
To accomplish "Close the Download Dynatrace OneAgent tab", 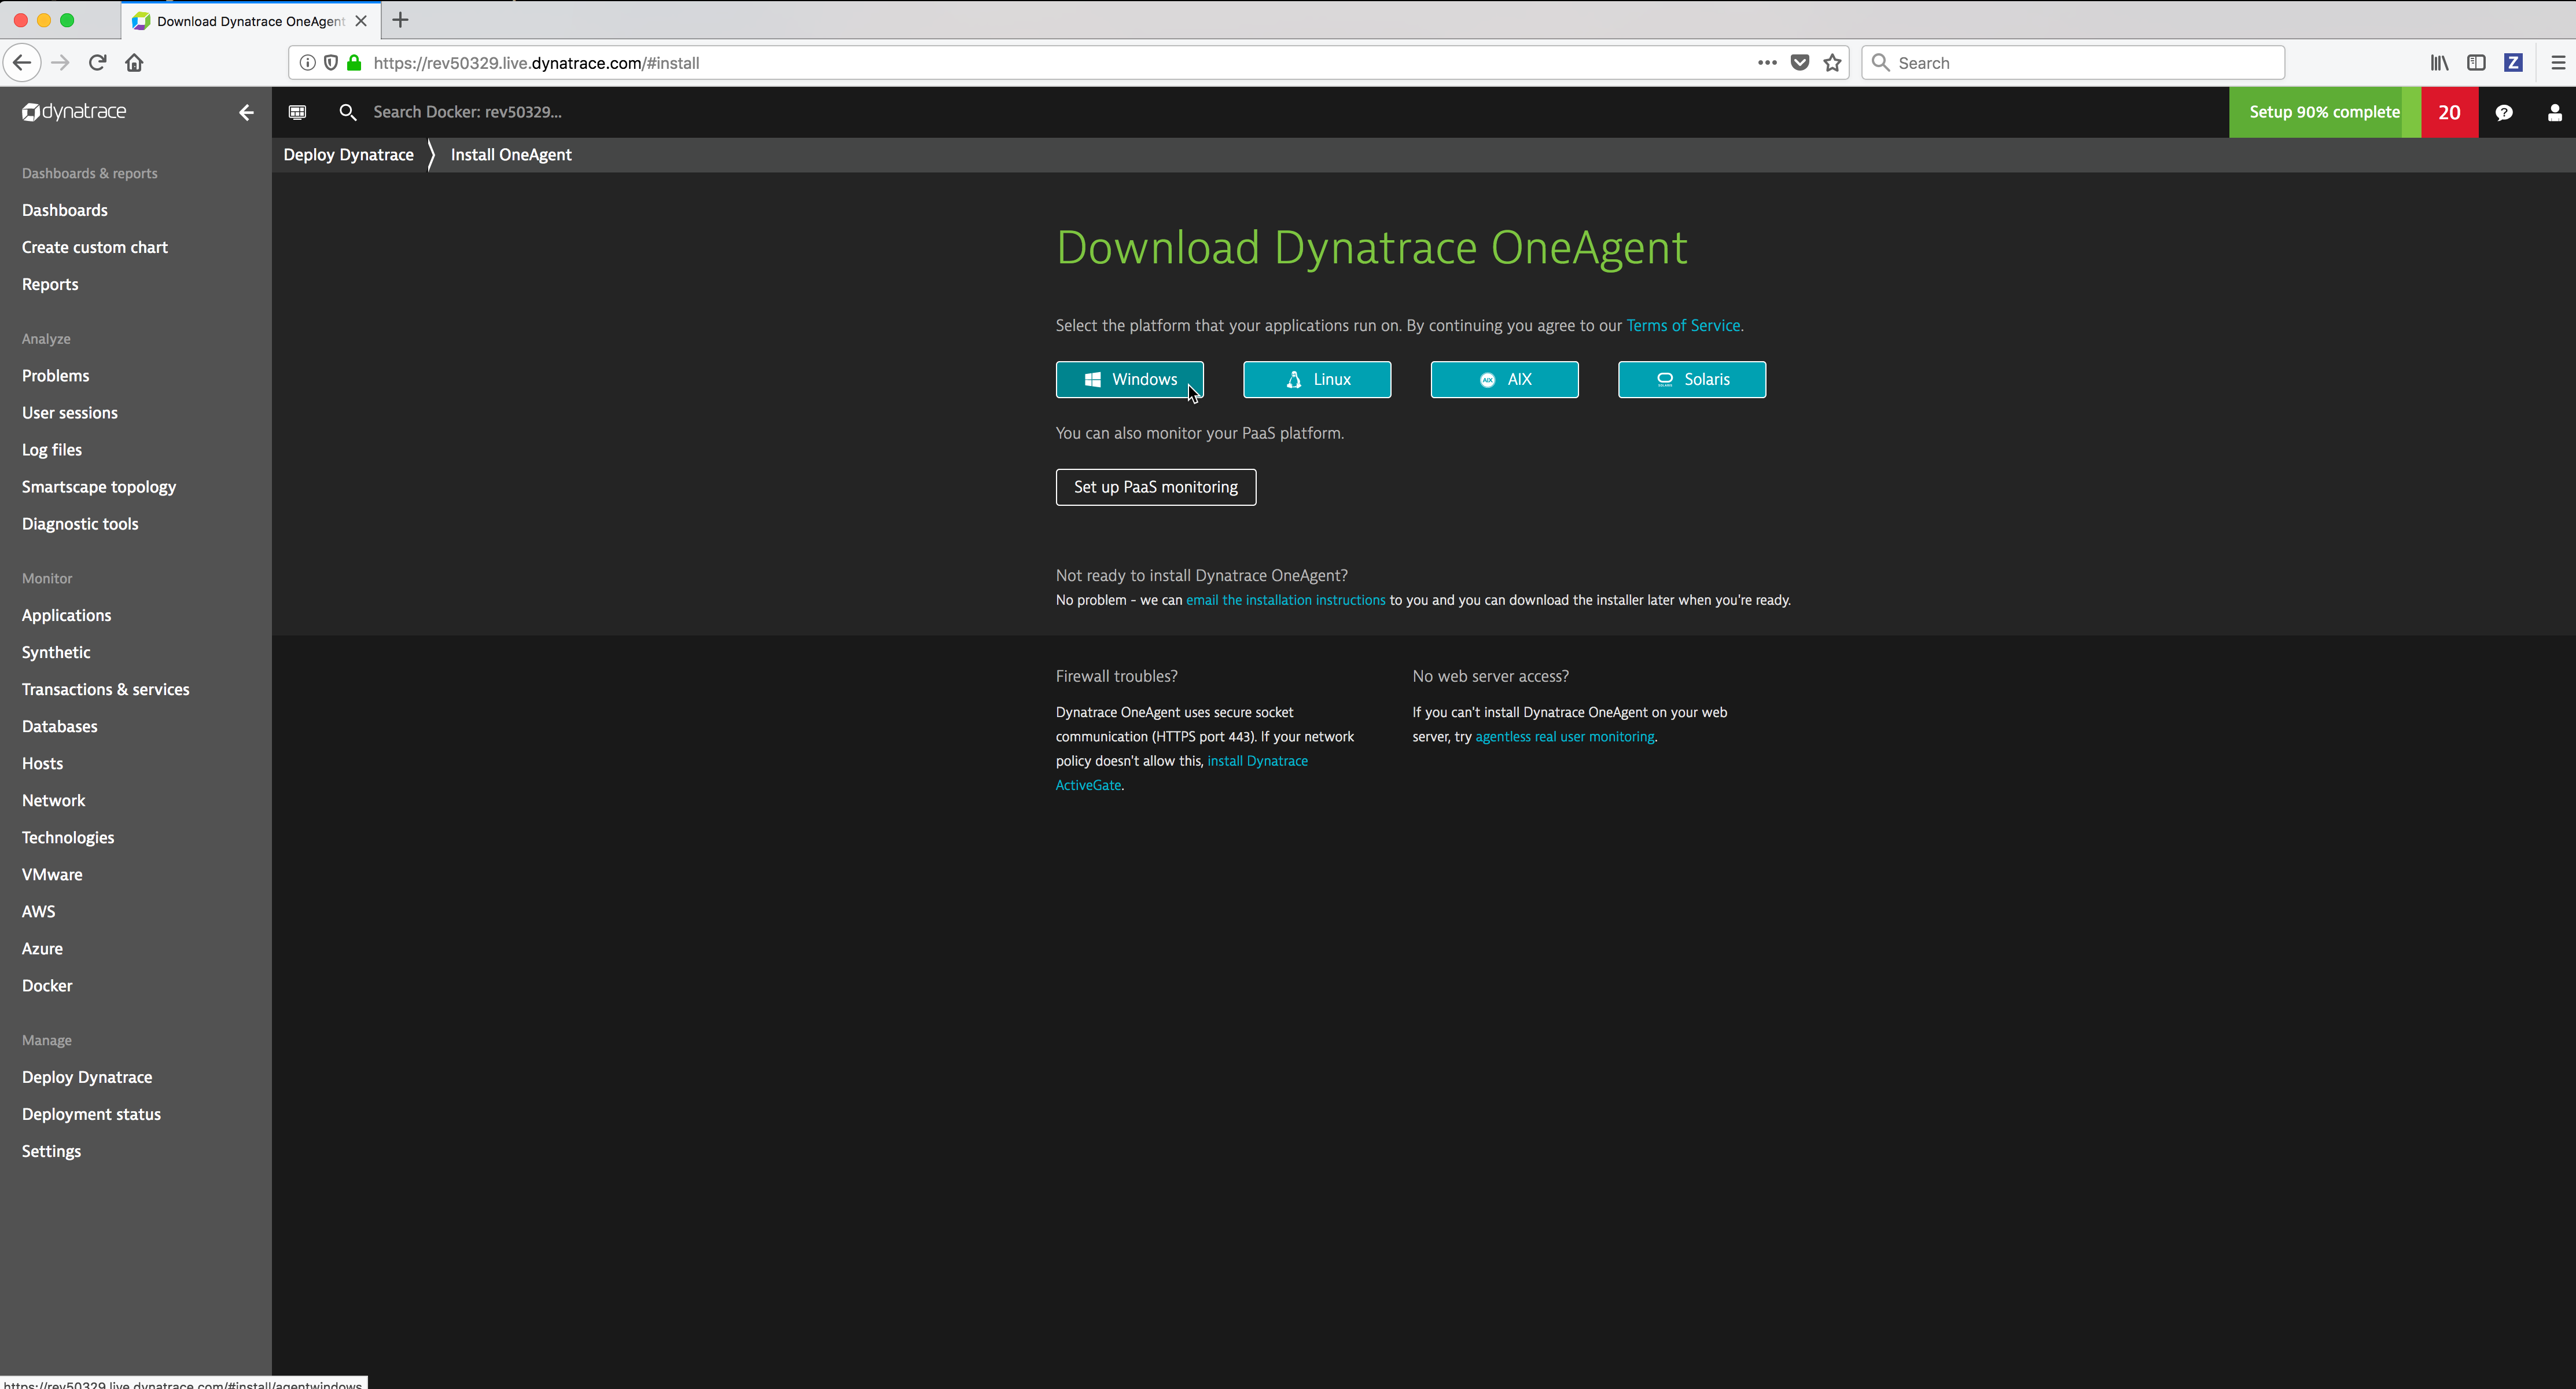I will [361, 20].
